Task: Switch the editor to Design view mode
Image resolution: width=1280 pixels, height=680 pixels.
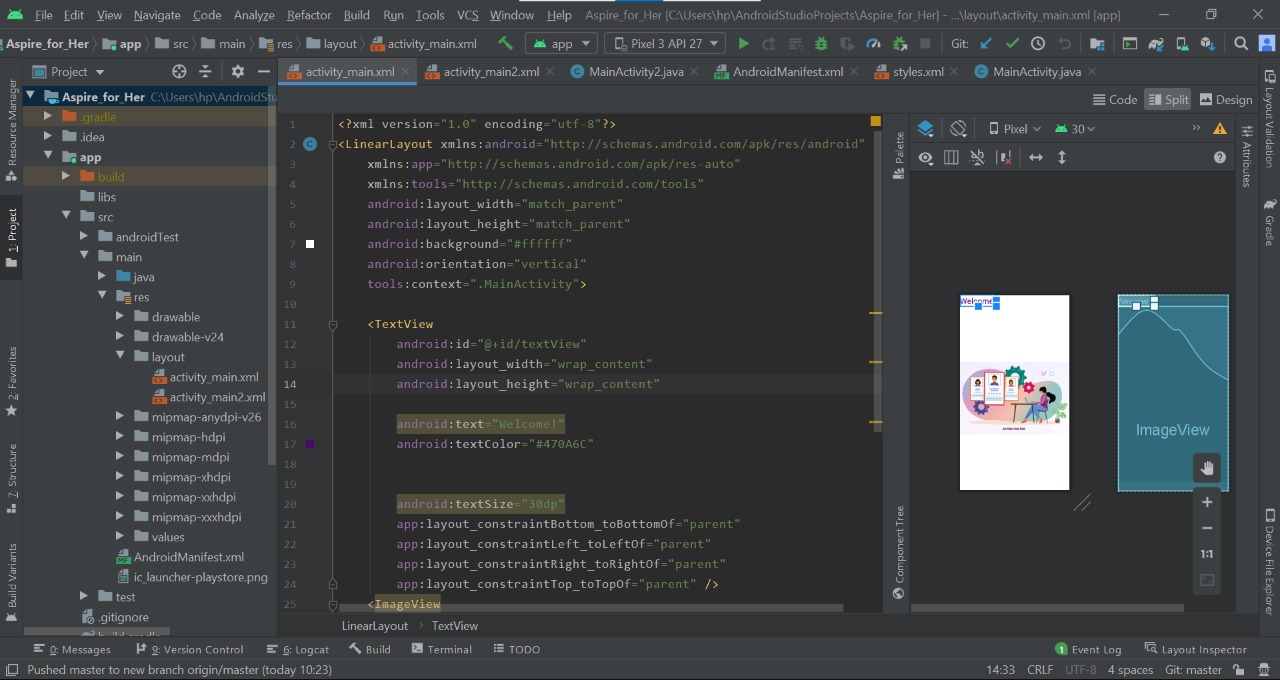Action: [x=1225, y=99]
